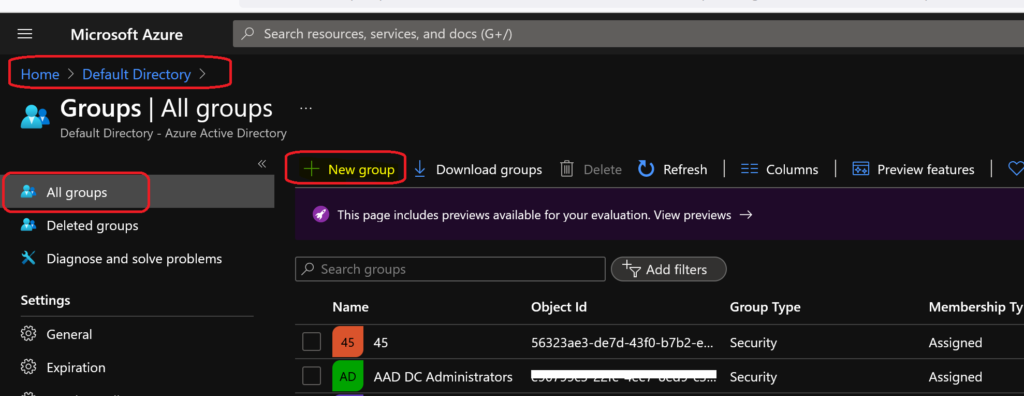The image size is (1024, 396).
Task: Tick the checkbox for AAD DC Administrators
Action: 312,376
